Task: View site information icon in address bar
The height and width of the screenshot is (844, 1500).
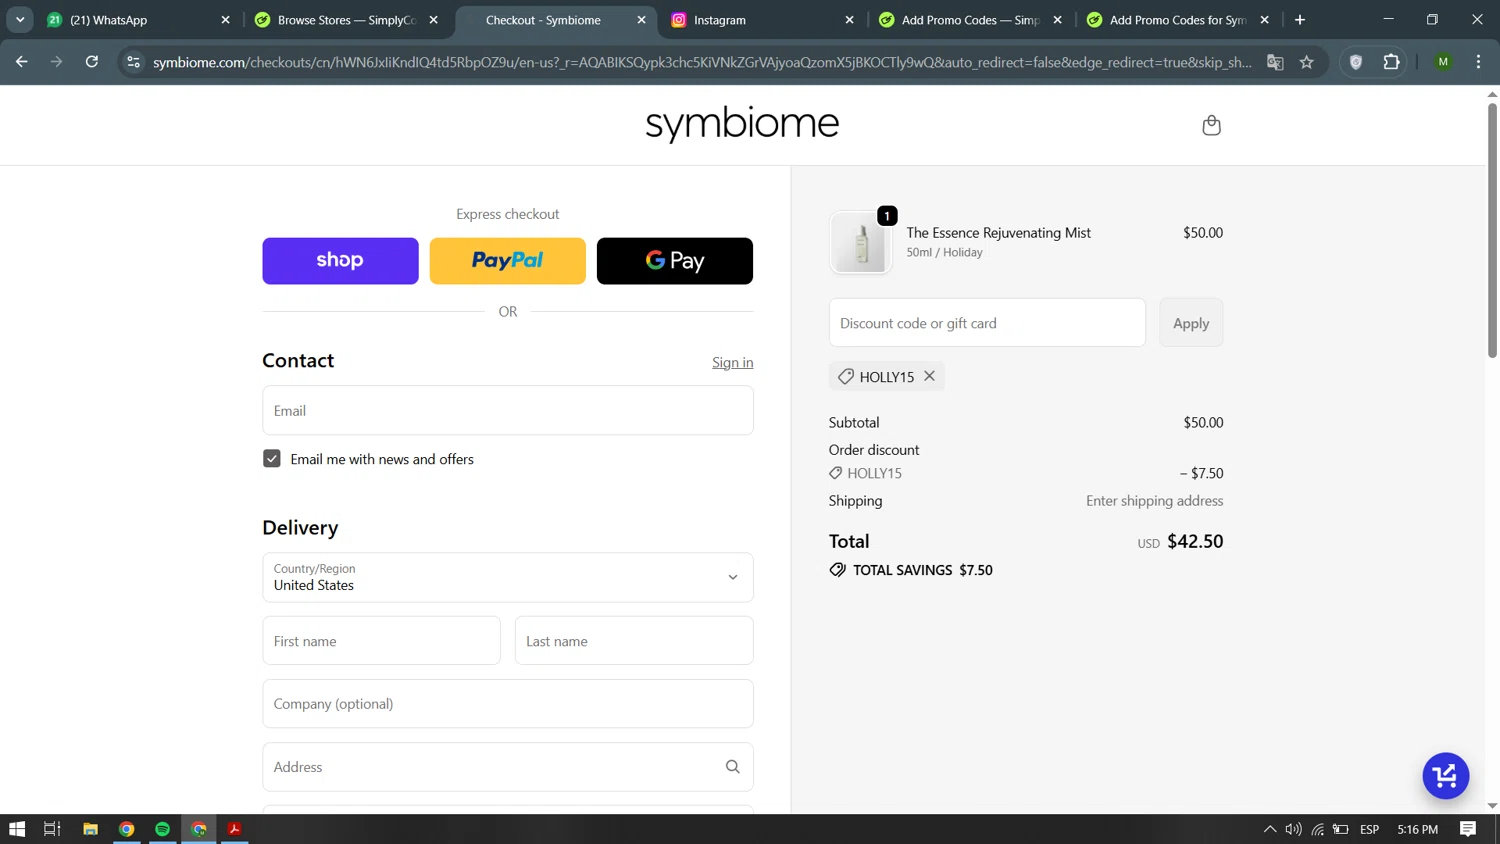Action: click(133, 62)
